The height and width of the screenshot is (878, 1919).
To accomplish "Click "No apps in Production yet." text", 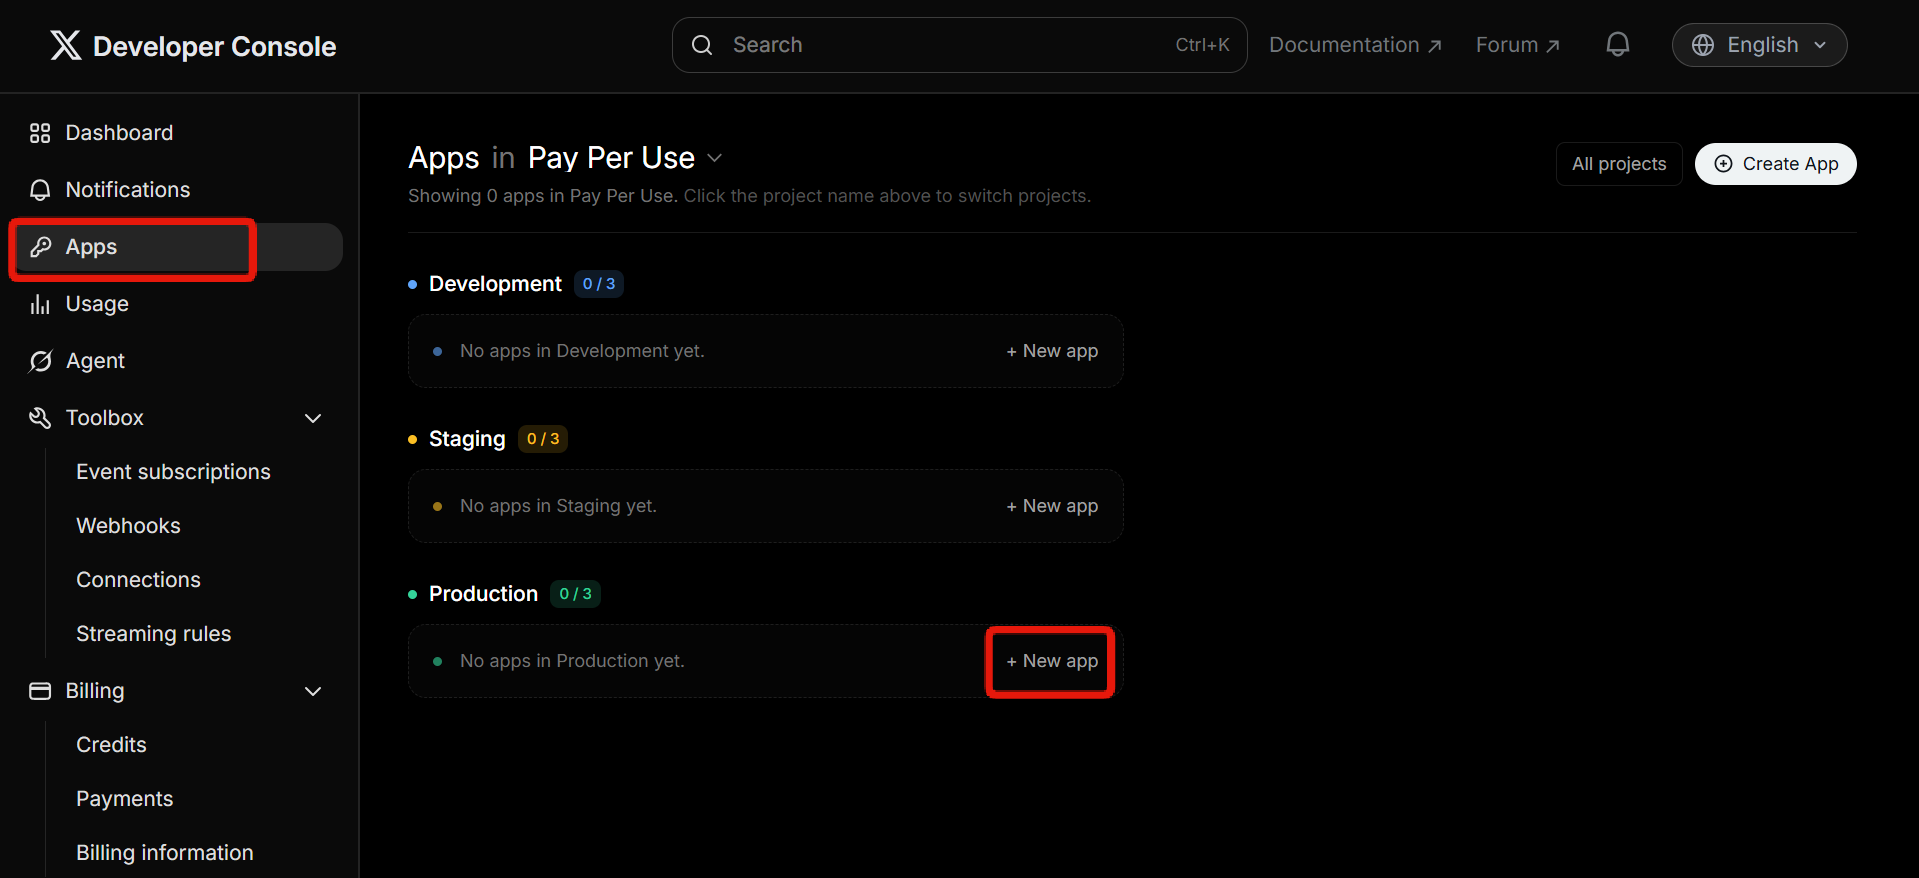I will click(x=572, y=661).
